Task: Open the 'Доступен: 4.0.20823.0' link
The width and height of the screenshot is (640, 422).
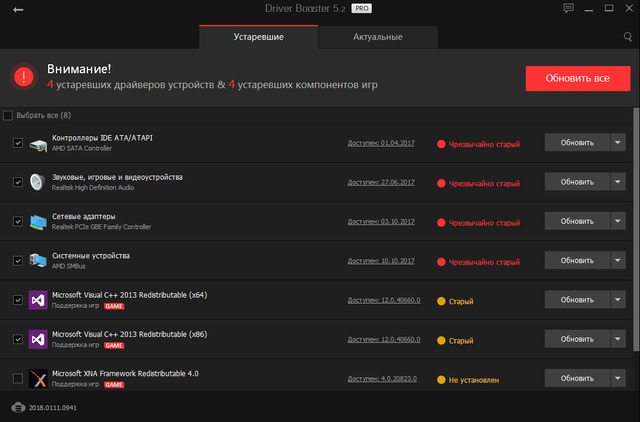Action: [382, 378]
